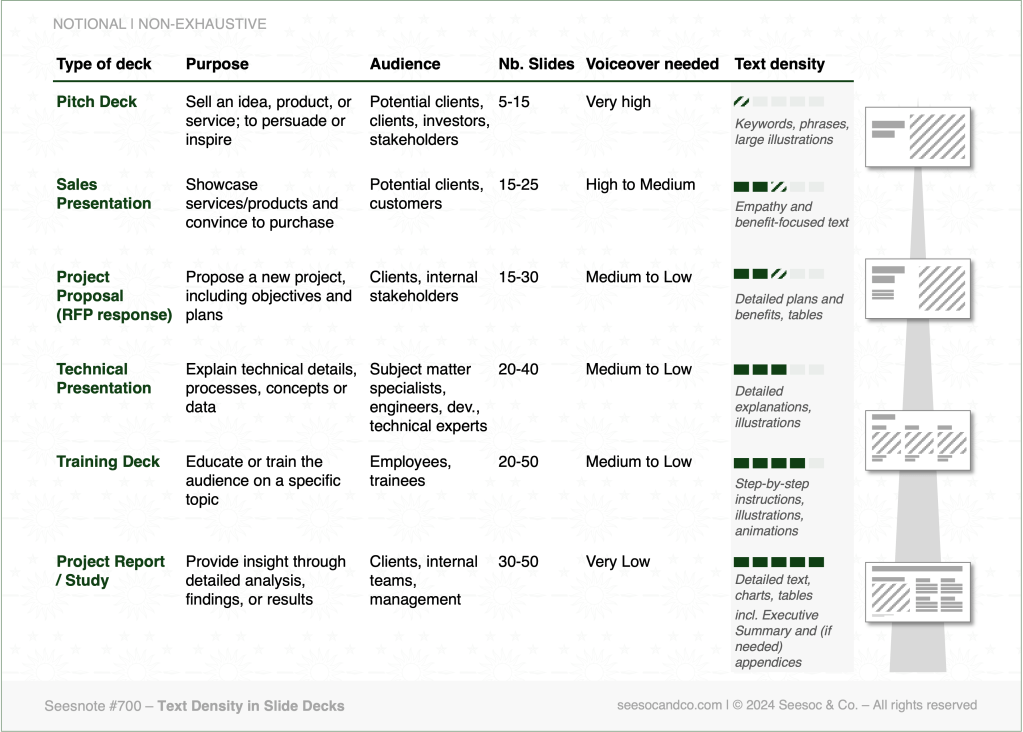Click the Project Report full density bar indicator

(779, 562)
